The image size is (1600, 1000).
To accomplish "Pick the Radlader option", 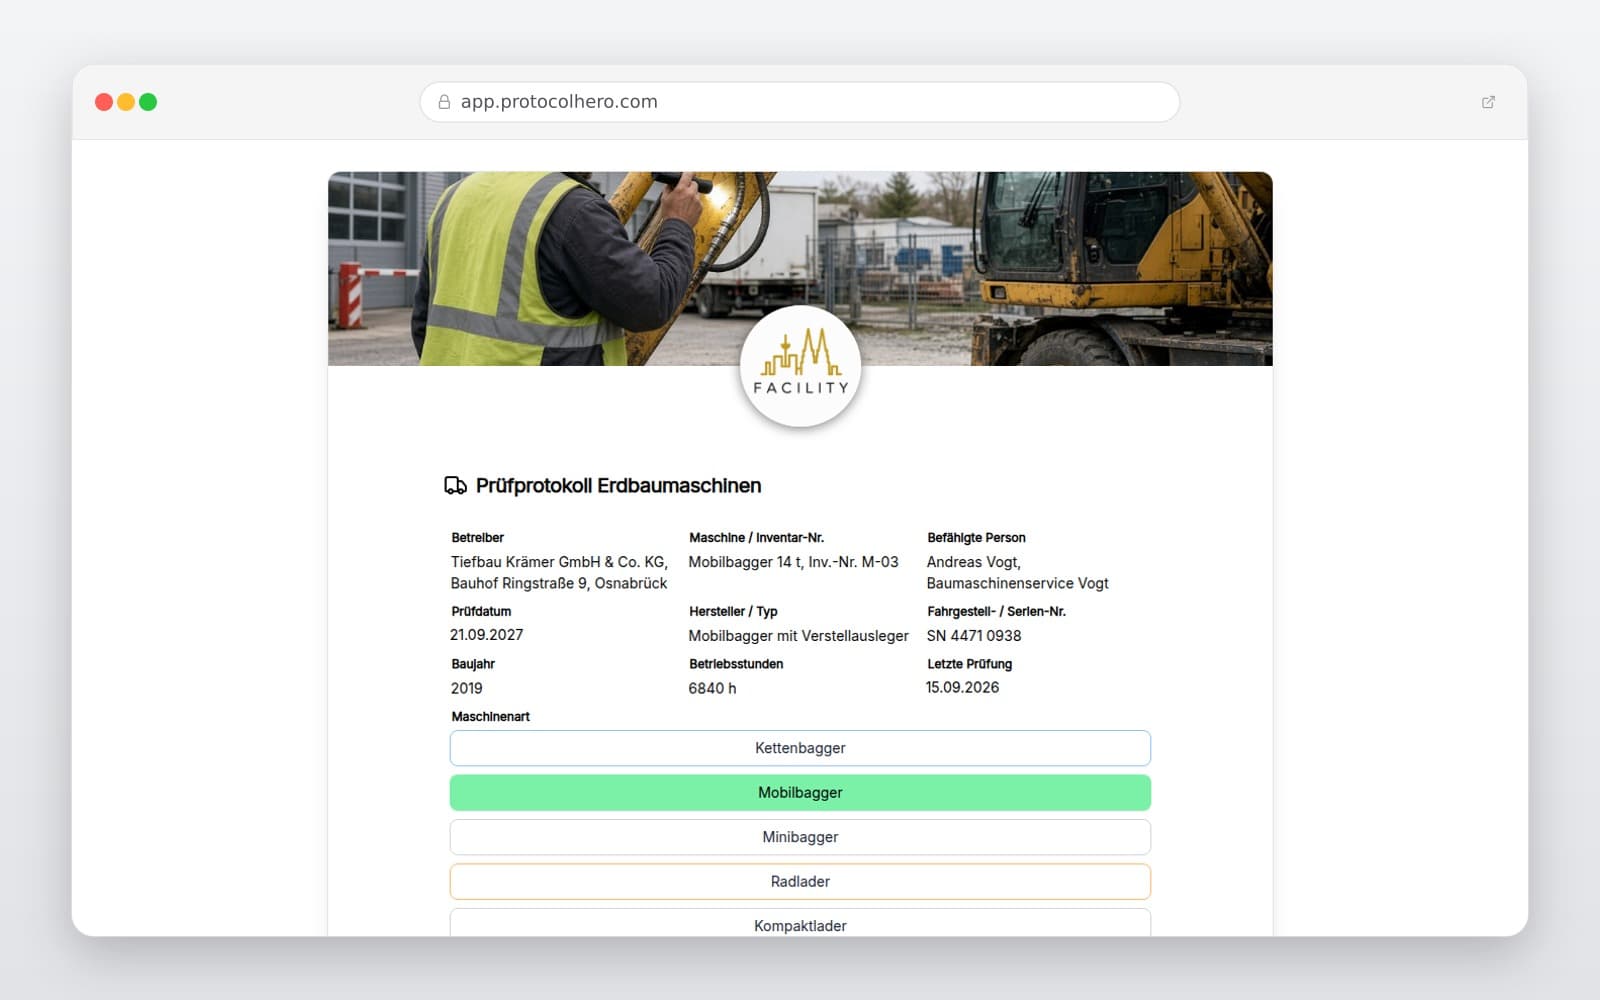I will point(800,882).
